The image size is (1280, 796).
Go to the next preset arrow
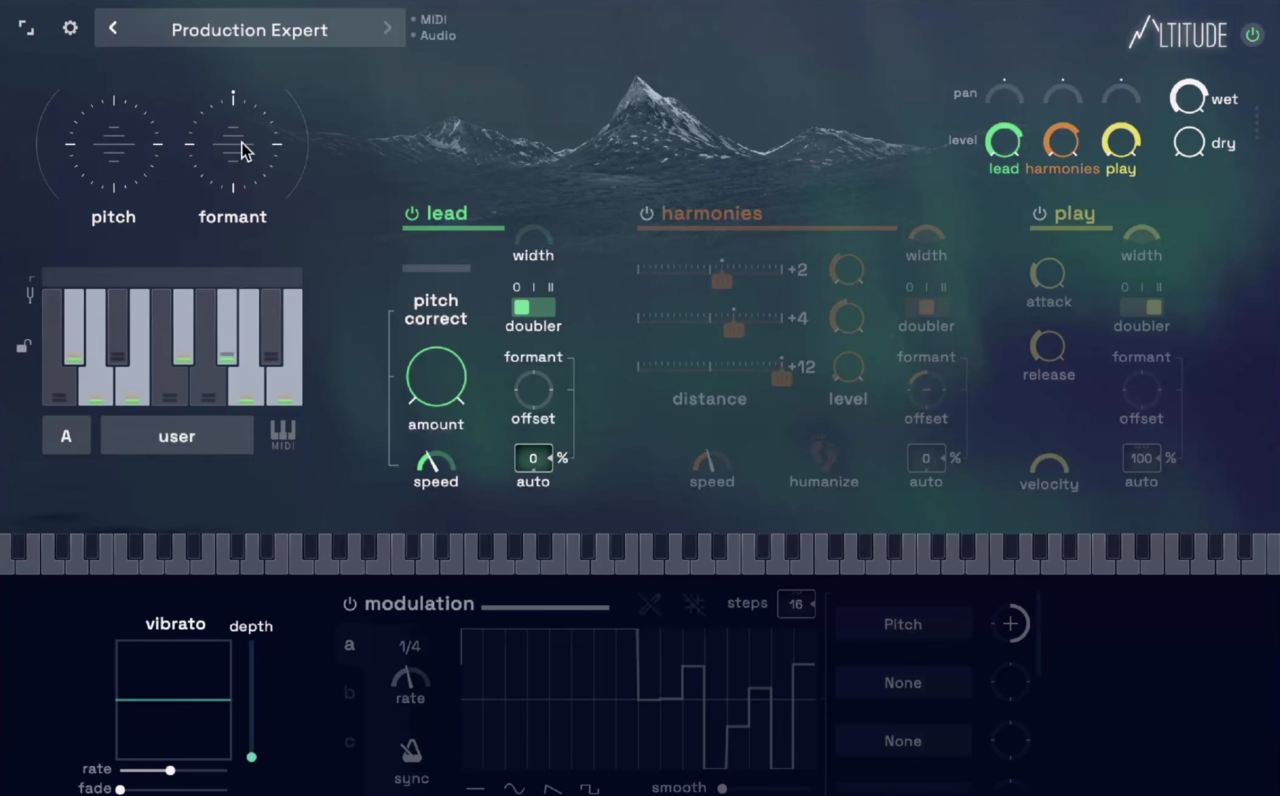[388, 28]
